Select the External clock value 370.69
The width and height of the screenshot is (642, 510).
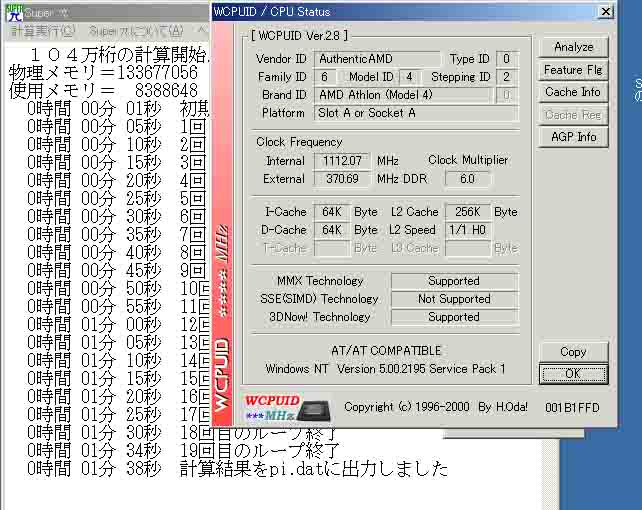coord(342,179)
